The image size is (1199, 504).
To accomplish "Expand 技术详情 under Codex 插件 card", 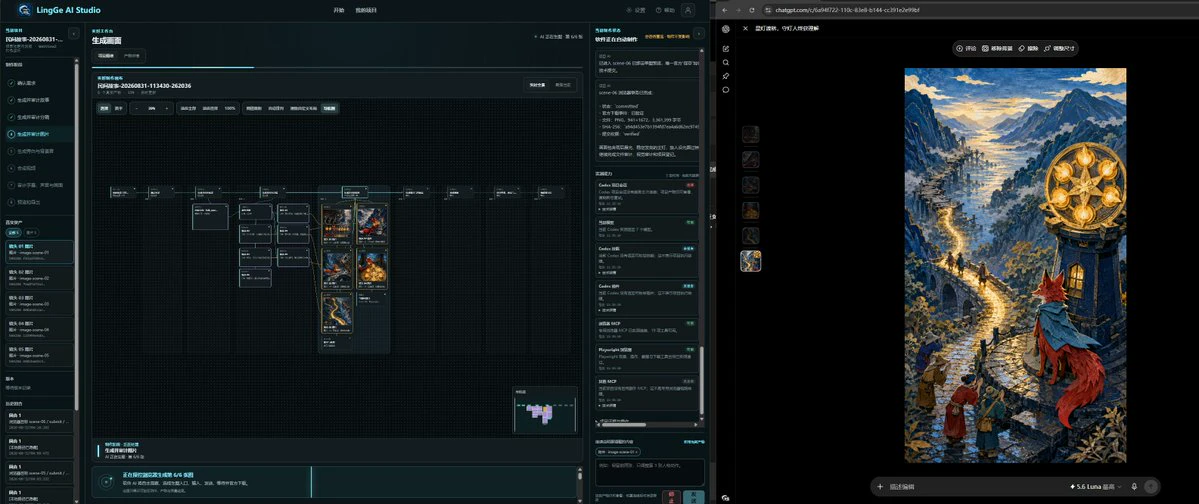I will click(609, 310).
